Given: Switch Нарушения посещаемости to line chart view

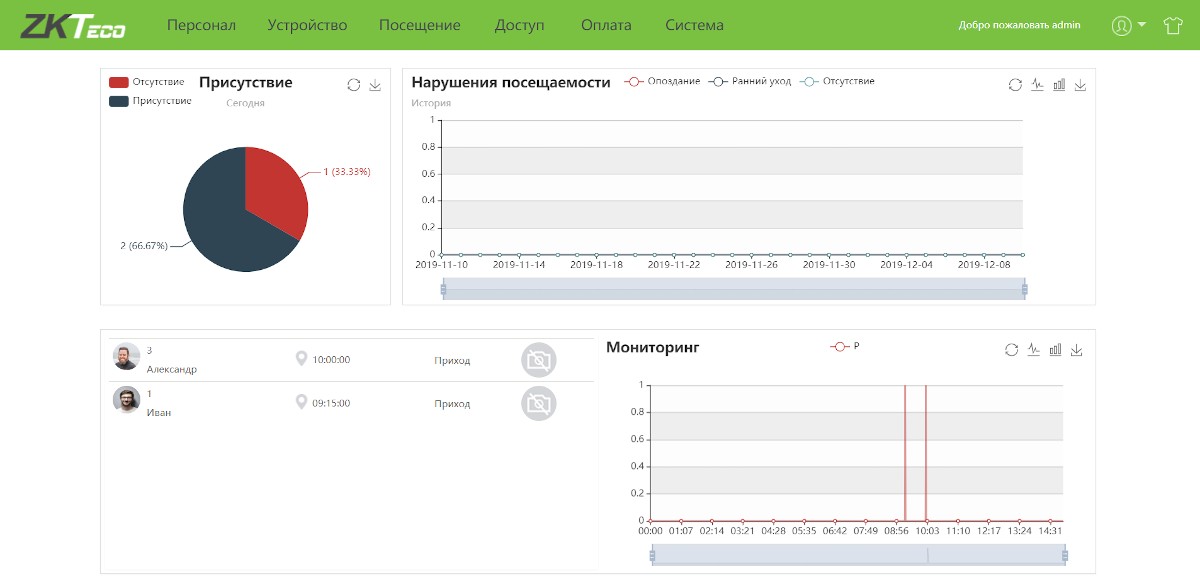Looking at the screenshot, I should click(x=1037, y=85).
